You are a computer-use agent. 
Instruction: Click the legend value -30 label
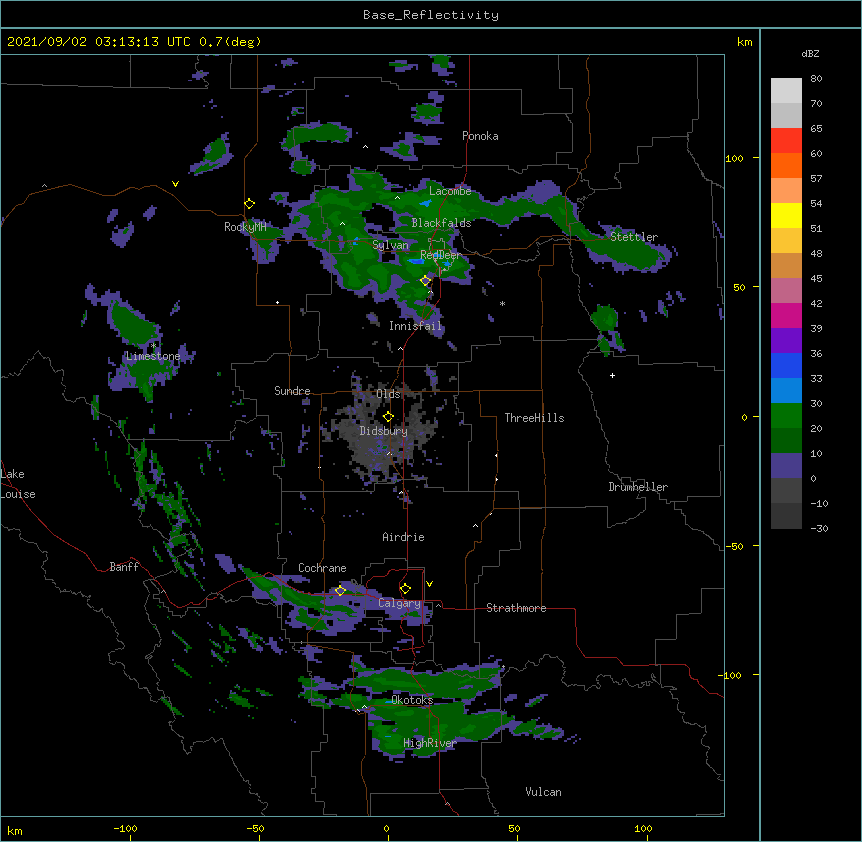click(x=819, y=529)
